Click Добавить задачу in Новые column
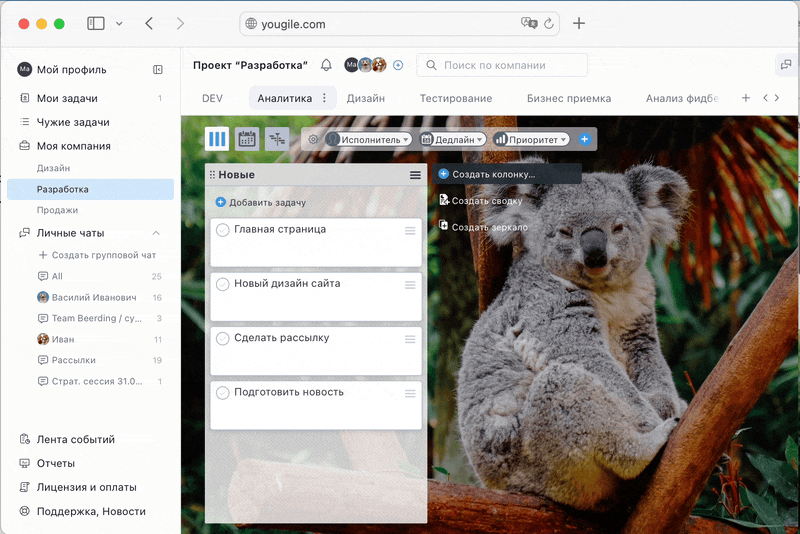 [x=260, y=203]
